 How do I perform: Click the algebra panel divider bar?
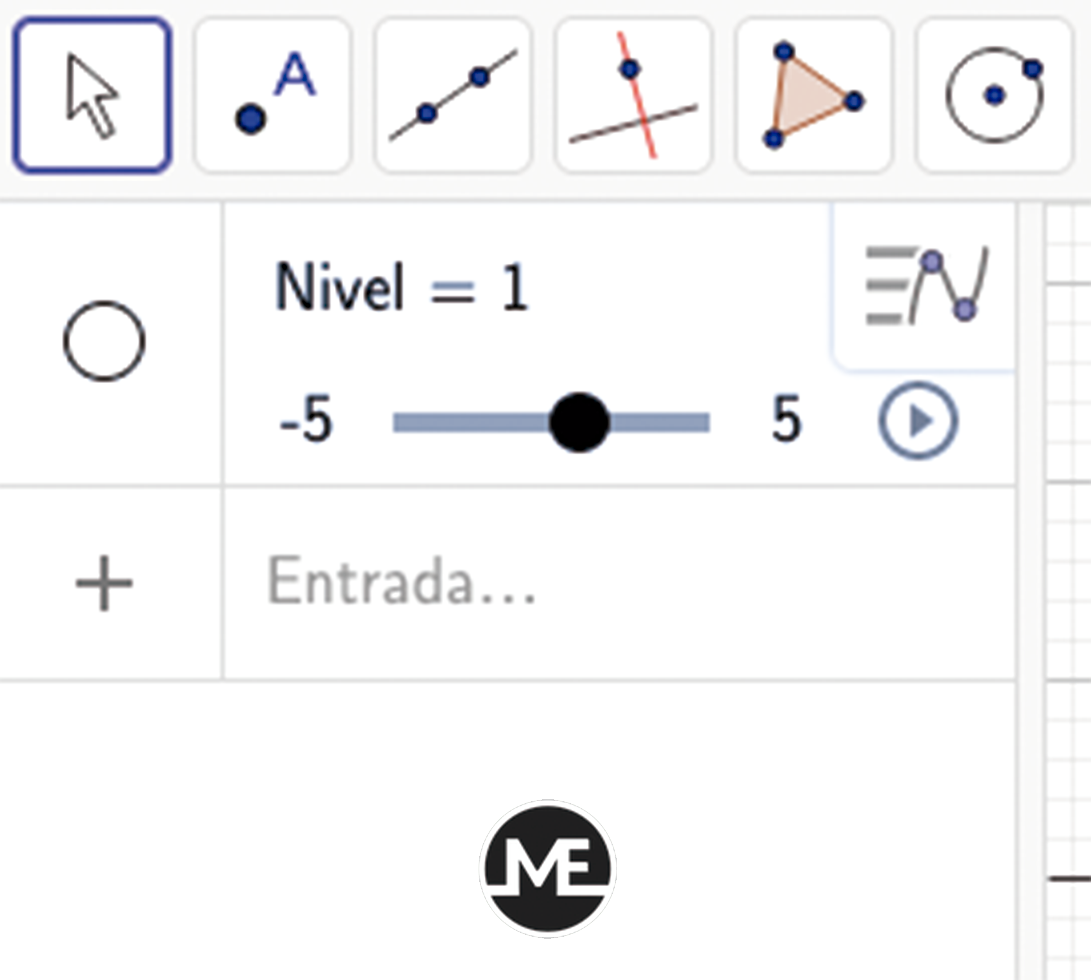click(1030, 592)
